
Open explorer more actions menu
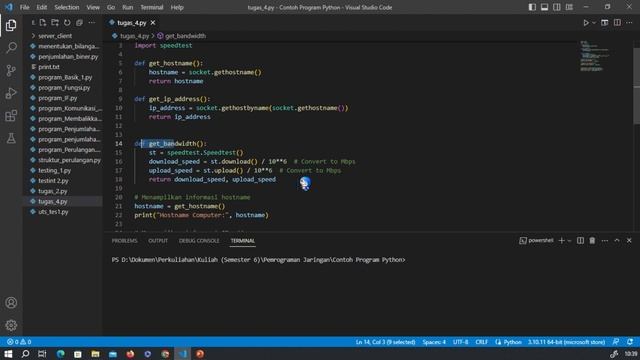tap(92, 23)
